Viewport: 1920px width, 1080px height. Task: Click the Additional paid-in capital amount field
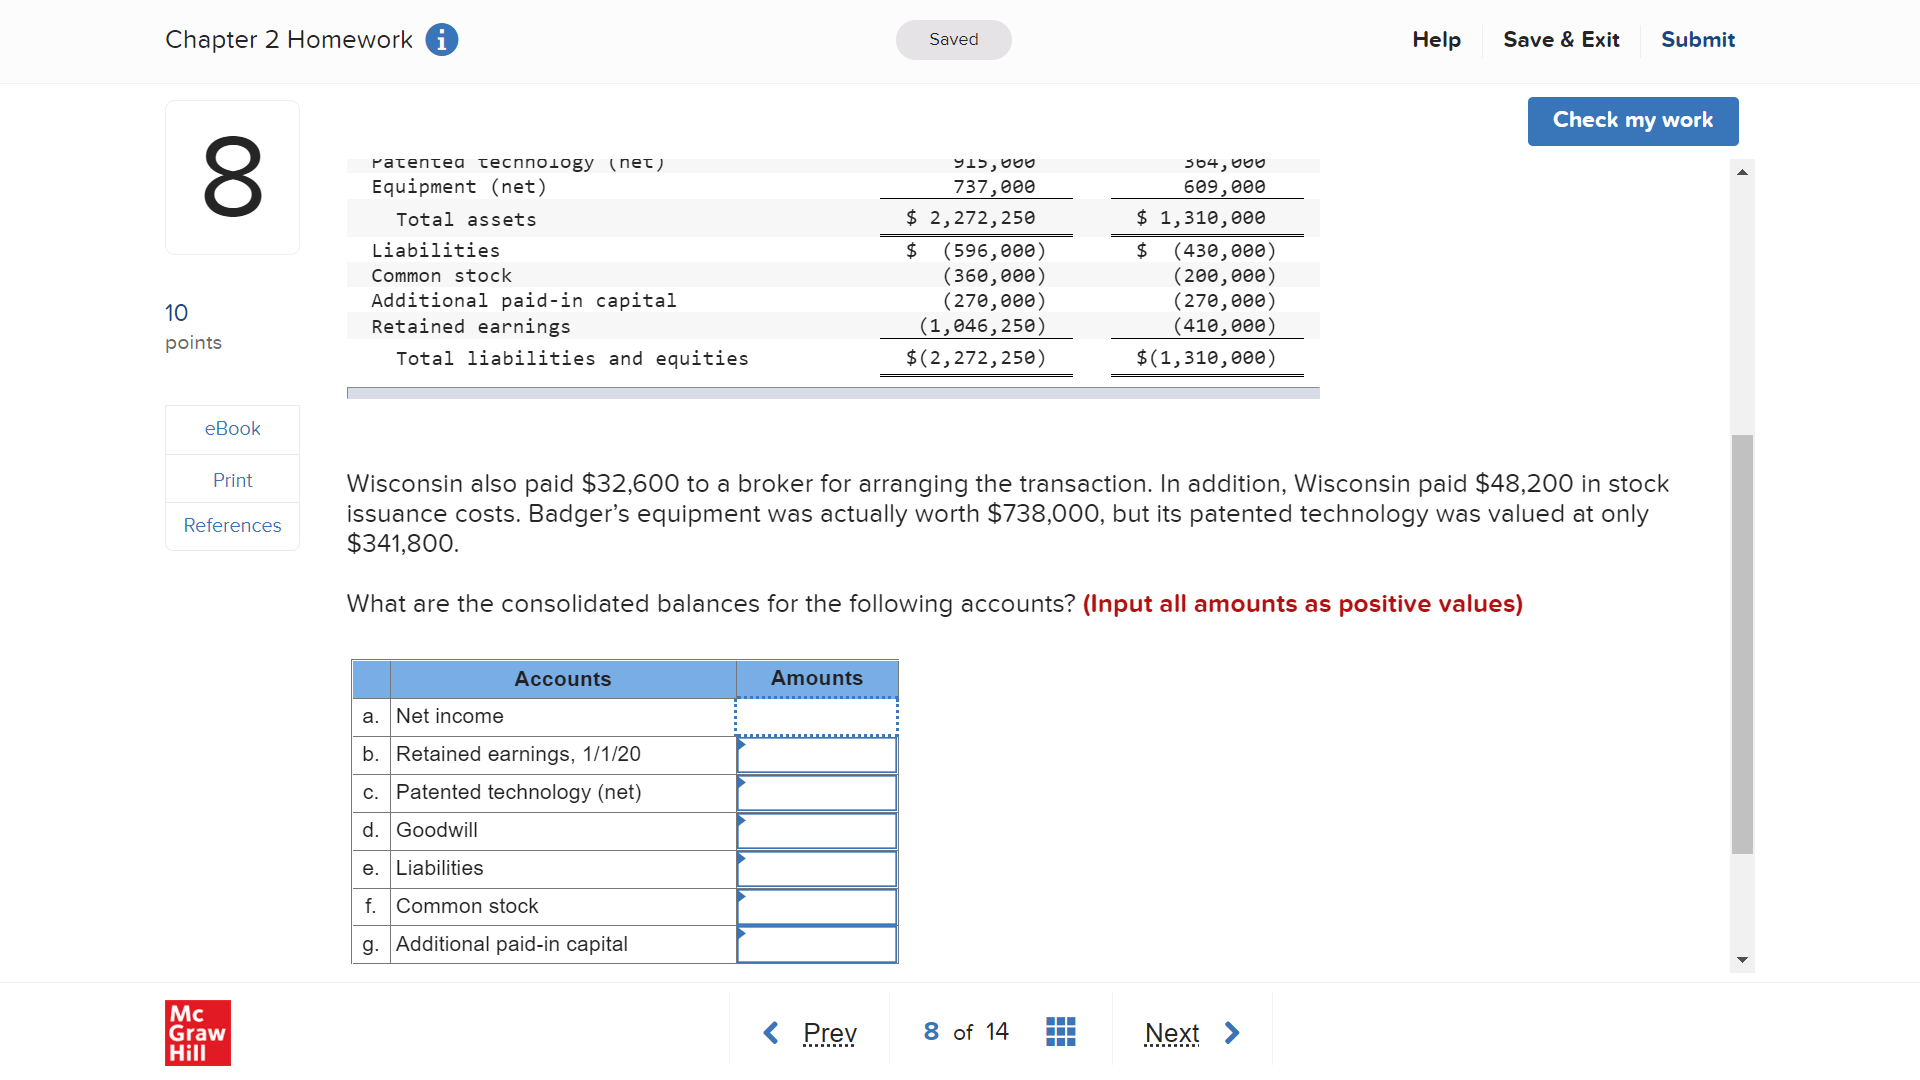pyautogui.click(x=816, y=944)
